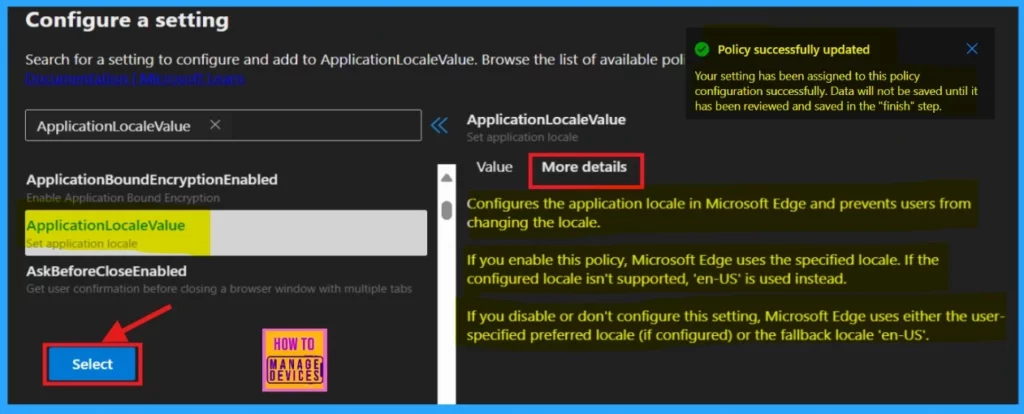Select the ApplicationLocaleValue setting row
1024x414 pixels.
click(x=226, y=233)
